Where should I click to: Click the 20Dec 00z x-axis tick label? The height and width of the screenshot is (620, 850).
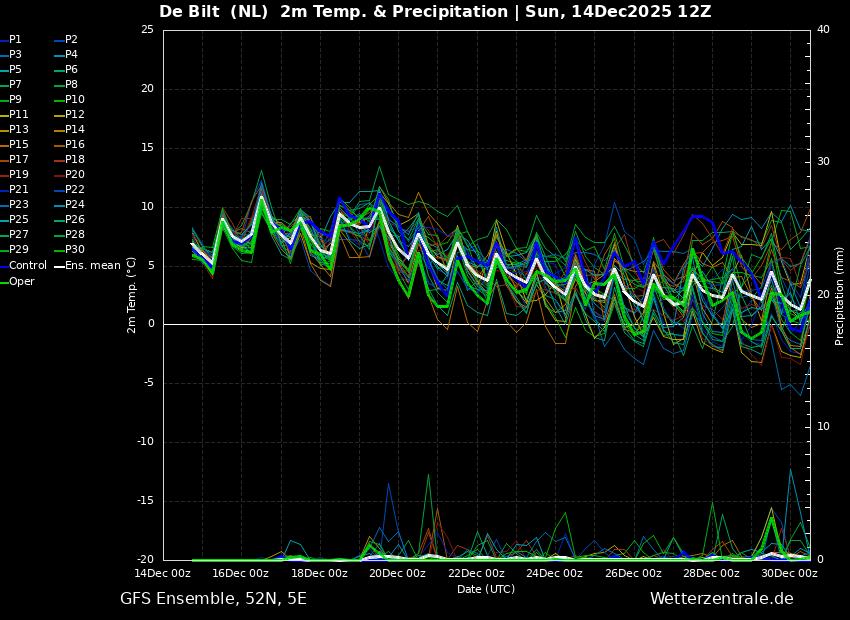398,574
